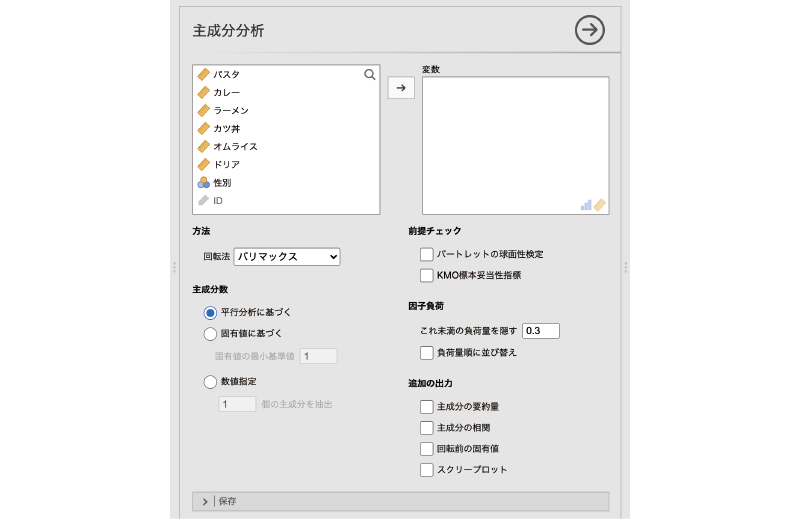Click the 個の主成分を抽出 number field

[x=237, y=404]
